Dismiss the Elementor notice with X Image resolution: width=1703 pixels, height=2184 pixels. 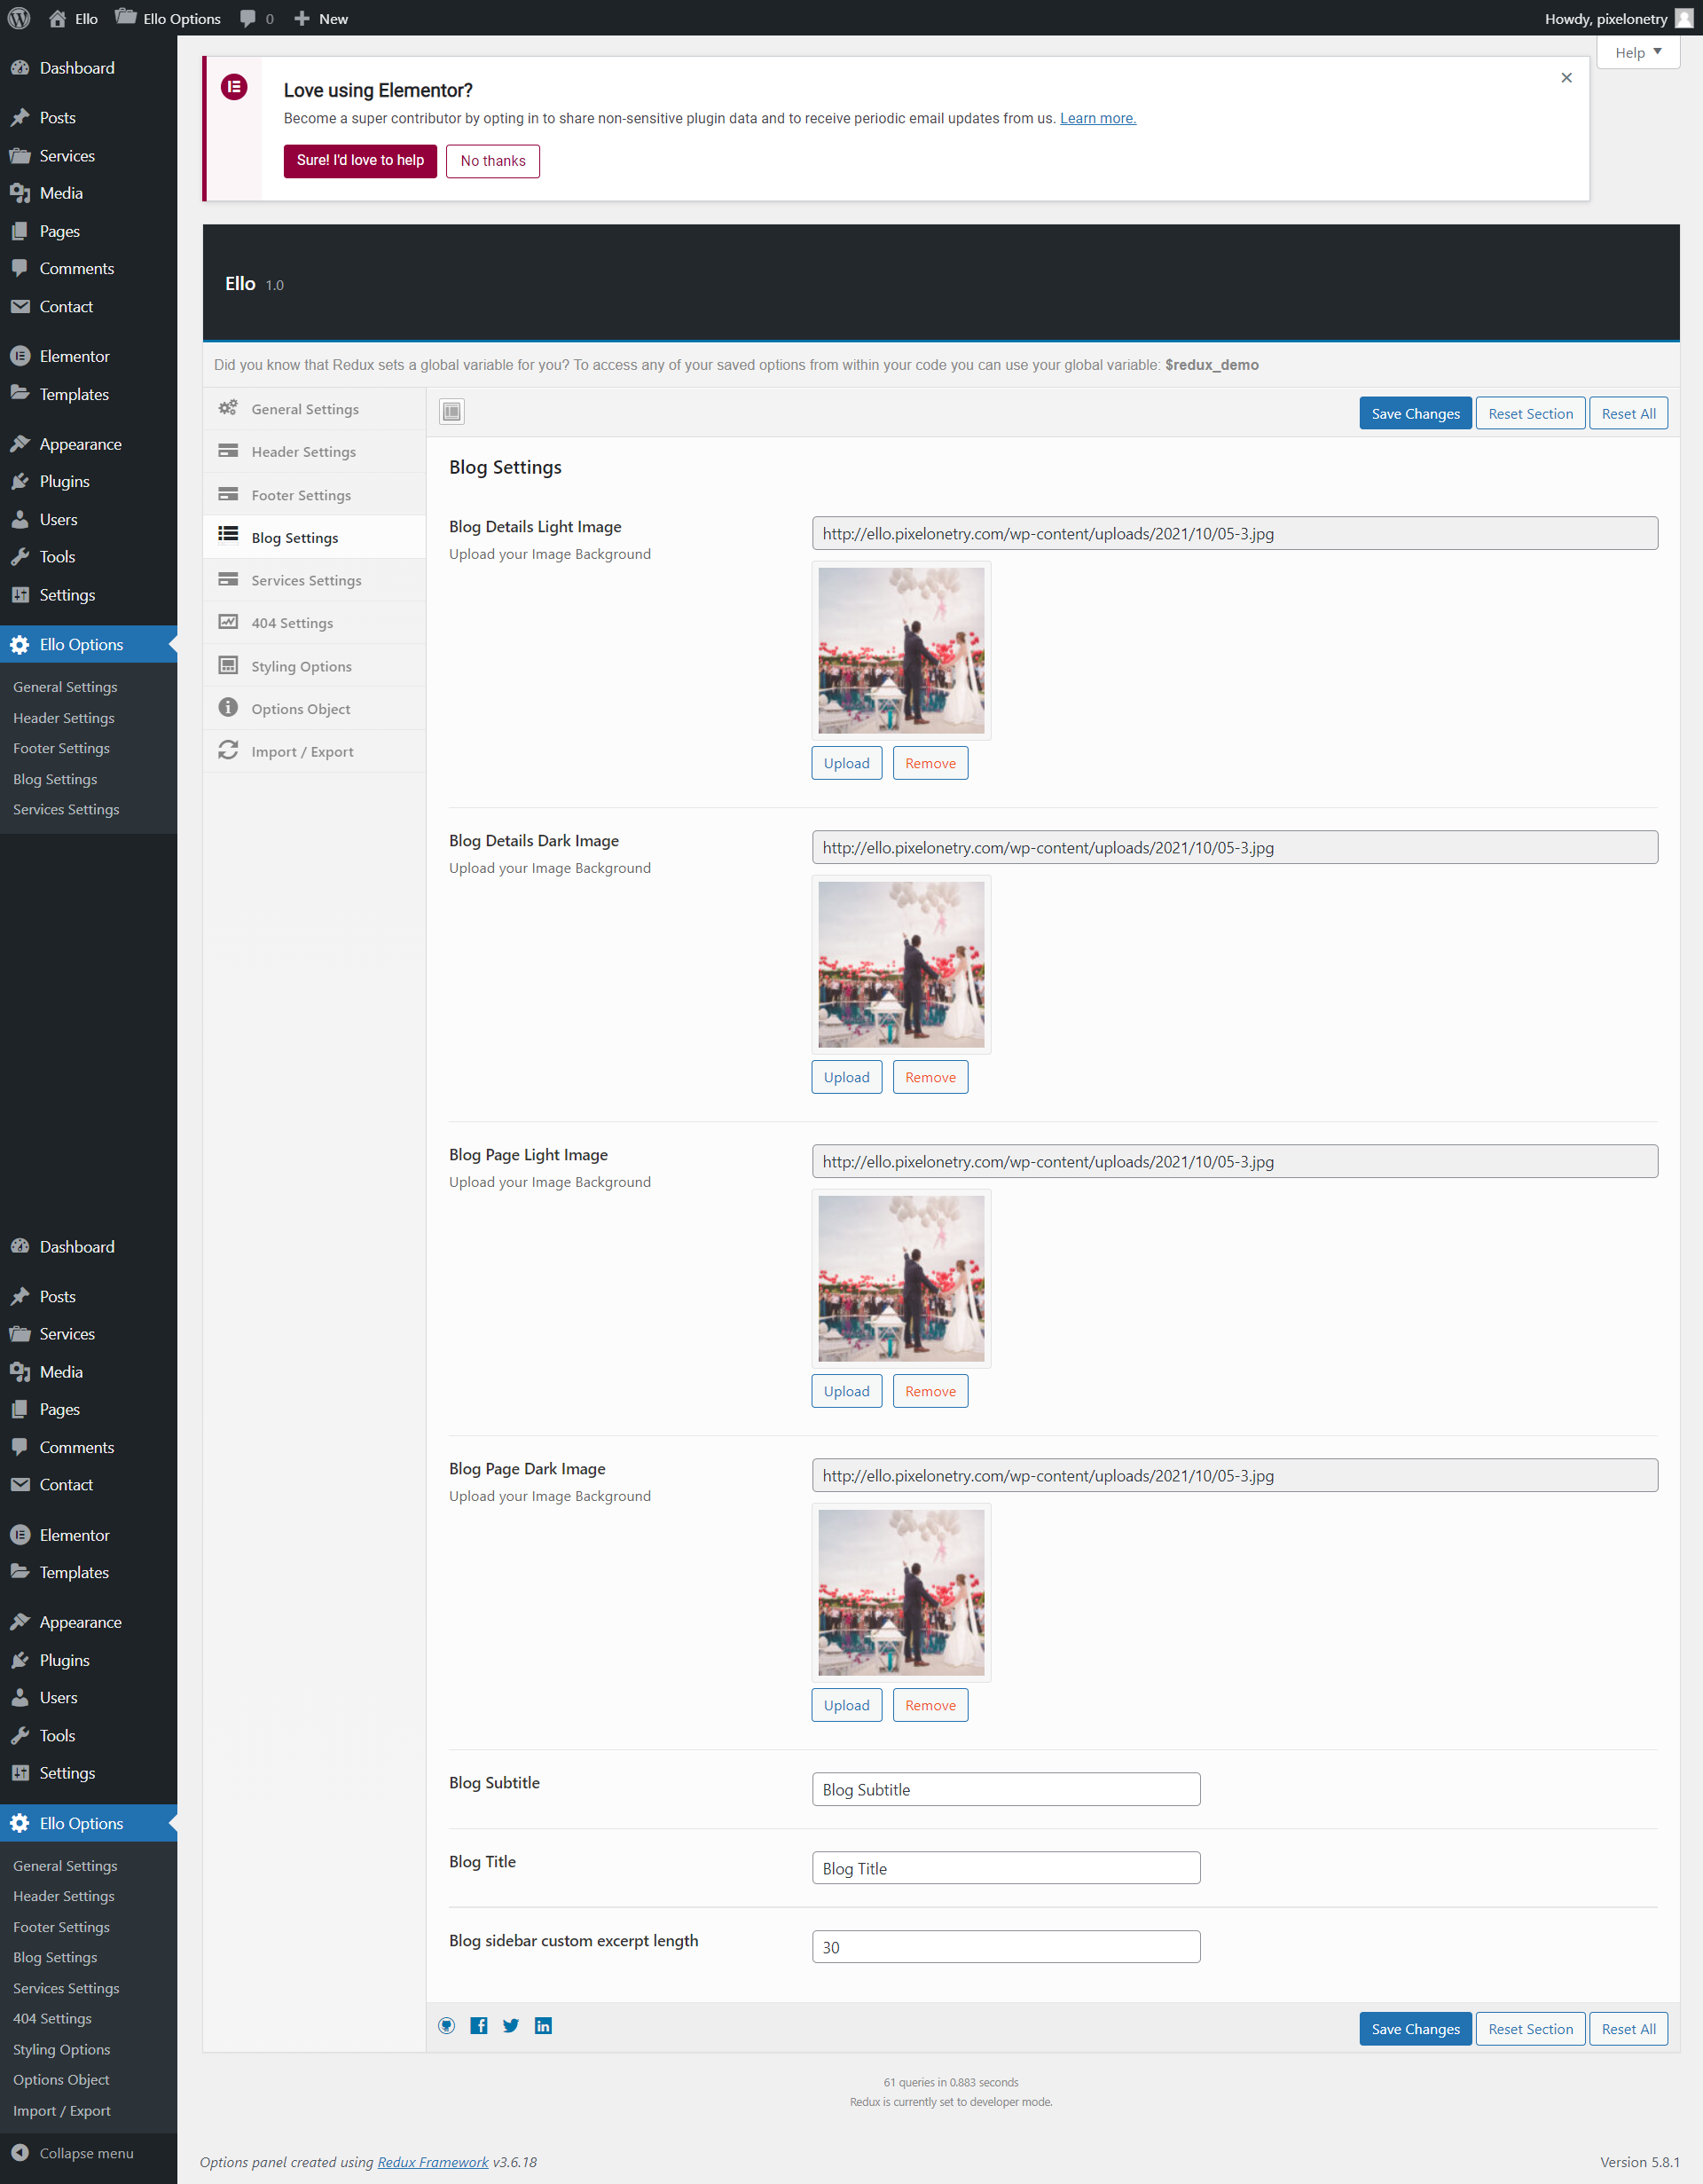click(1566, 78)
